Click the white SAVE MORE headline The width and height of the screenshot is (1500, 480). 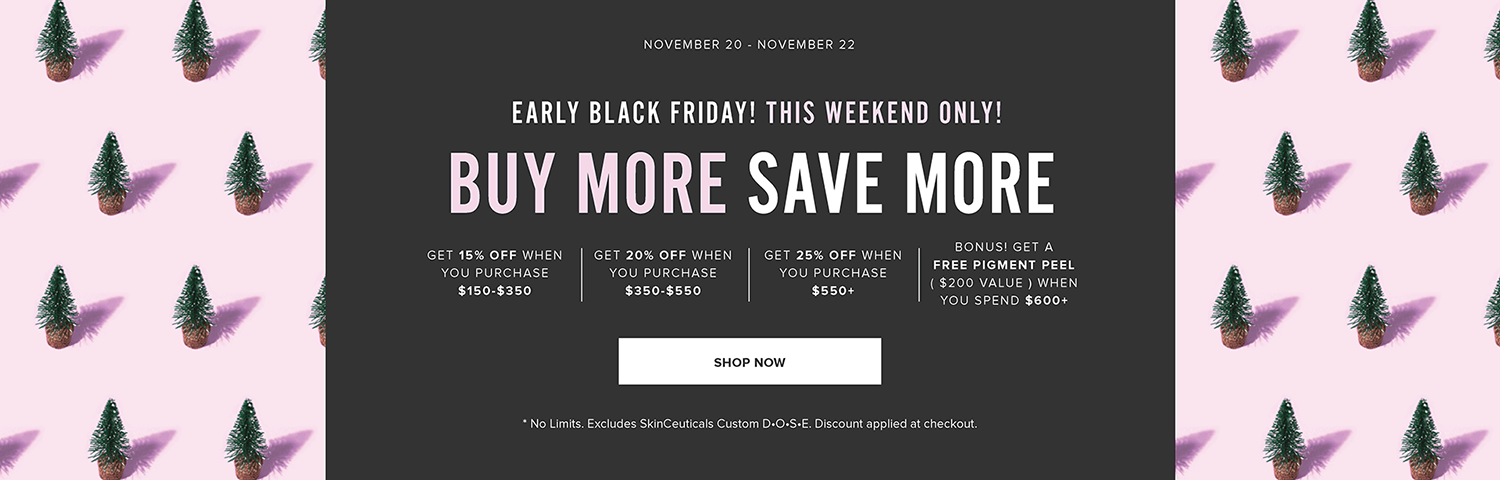coord(902,183)
